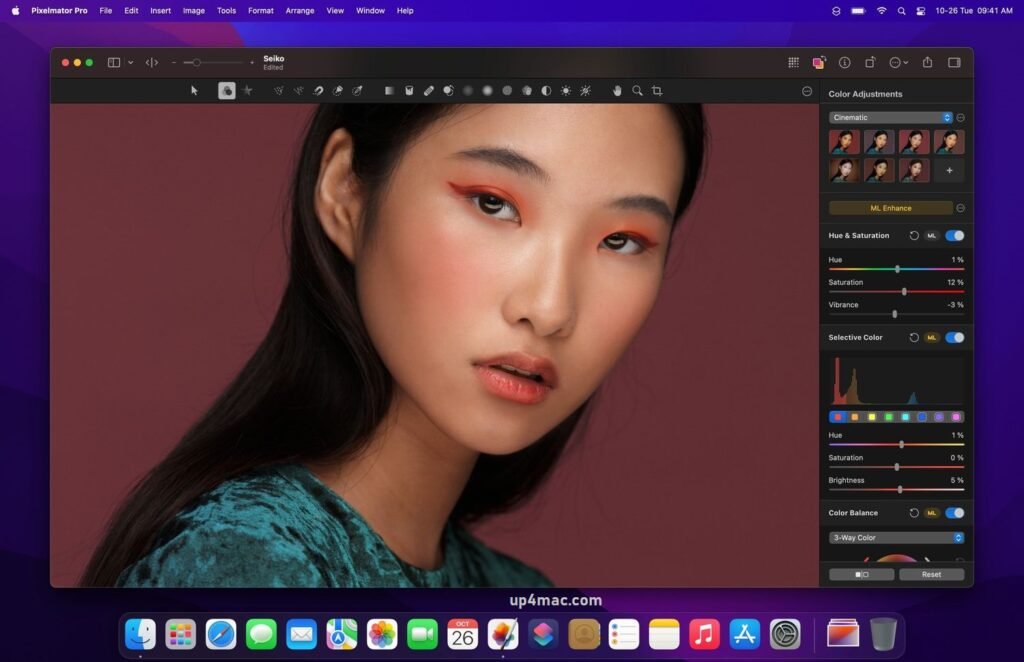Open the Tools menu

click(226, 11)
